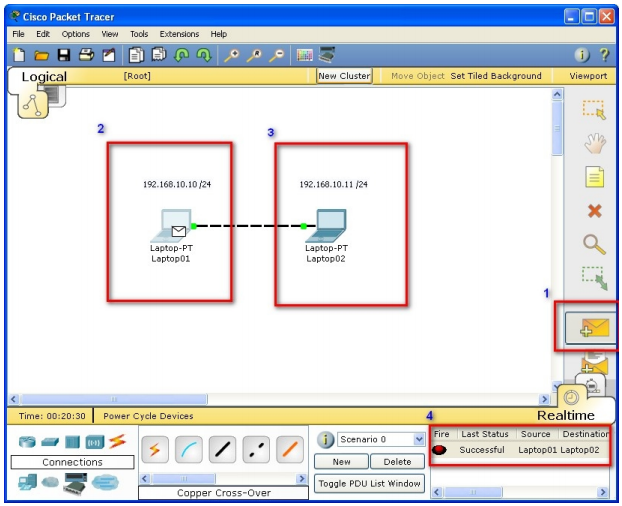Choose the Select tool in the right sidebar

point(594,109)
